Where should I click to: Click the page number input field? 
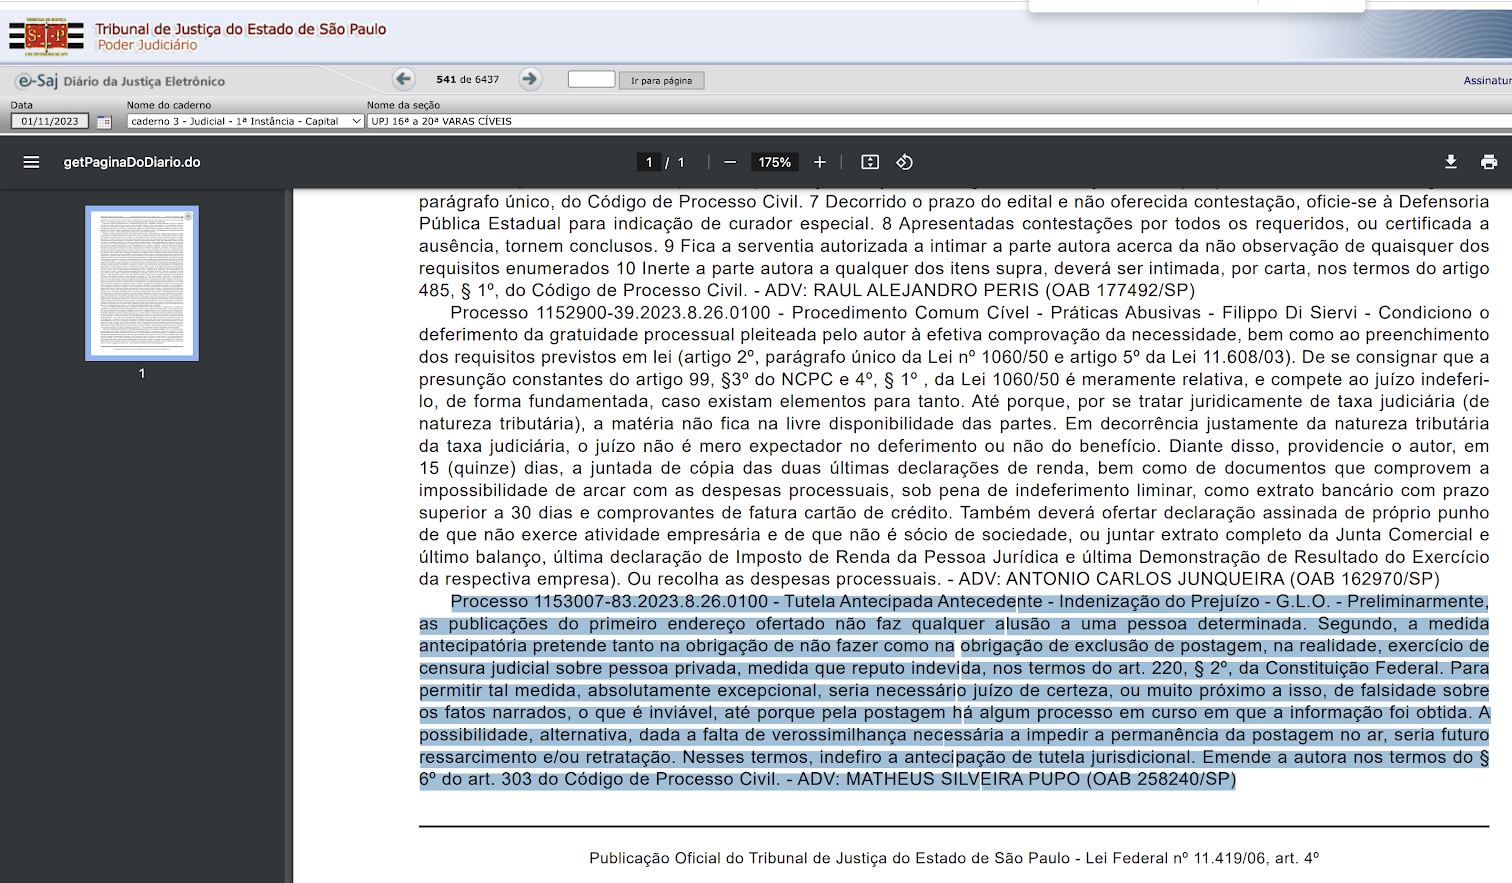[x=591, y=79]
